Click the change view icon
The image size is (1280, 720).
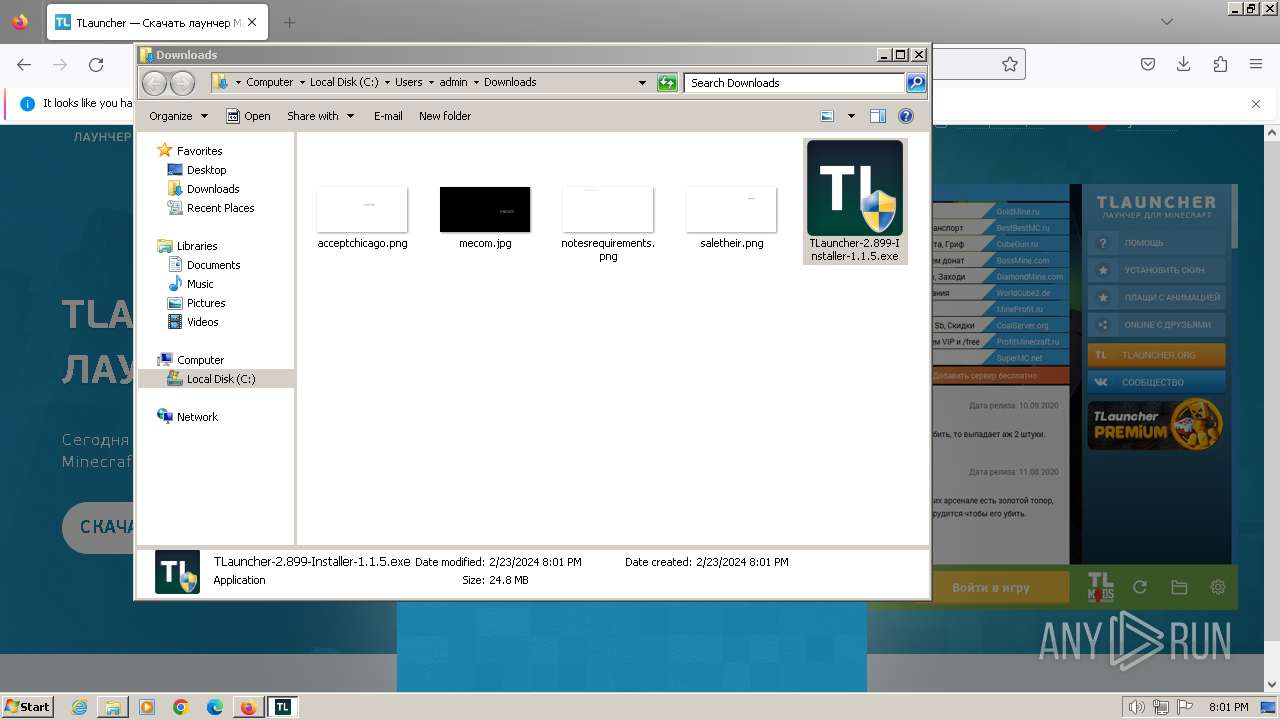tap(827, 116)
